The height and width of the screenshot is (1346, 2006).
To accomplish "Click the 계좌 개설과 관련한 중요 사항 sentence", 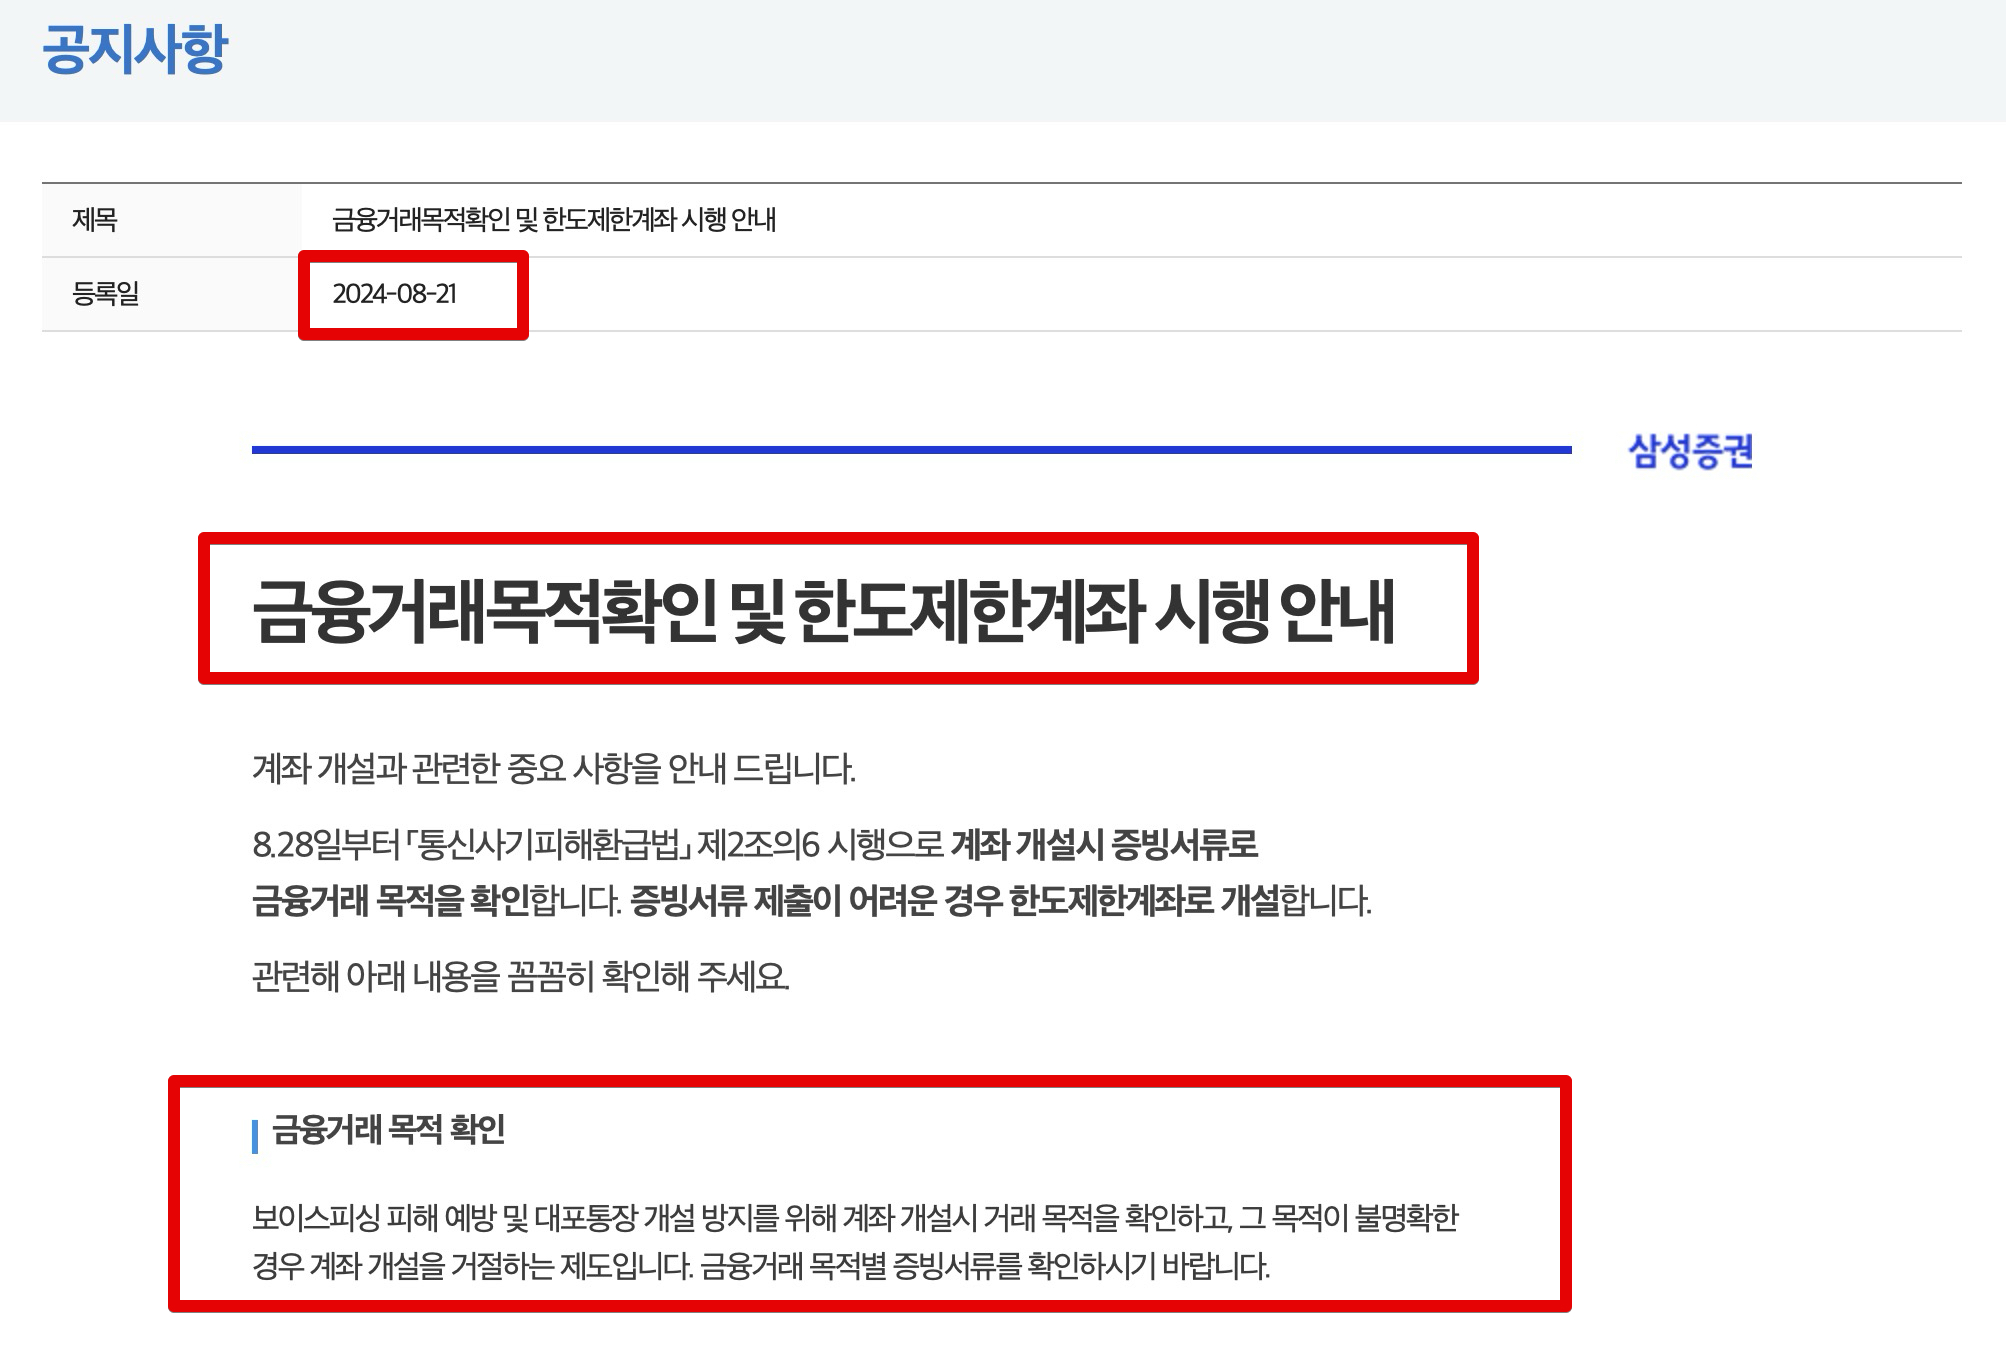I will coord(553,769).
